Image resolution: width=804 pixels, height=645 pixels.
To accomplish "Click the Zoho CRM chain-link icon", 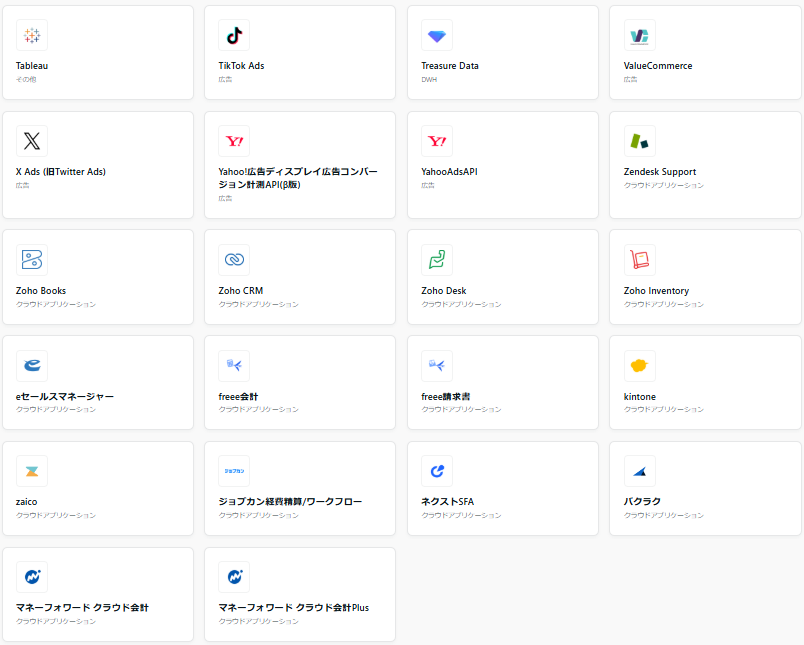I will (x=234, y=260).
